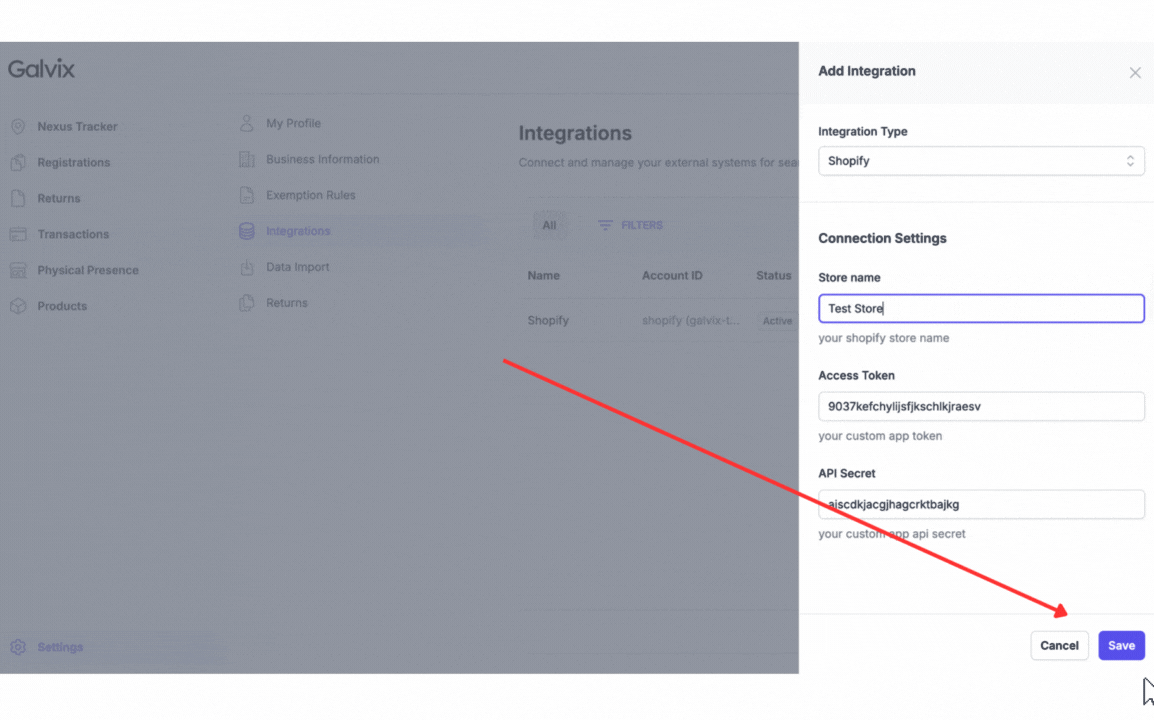The height and width of the screenshot is (720, 1154).
Task: Click 'your shopify store name' hint text
Action: pyautogui.click(x=883, y=338)
